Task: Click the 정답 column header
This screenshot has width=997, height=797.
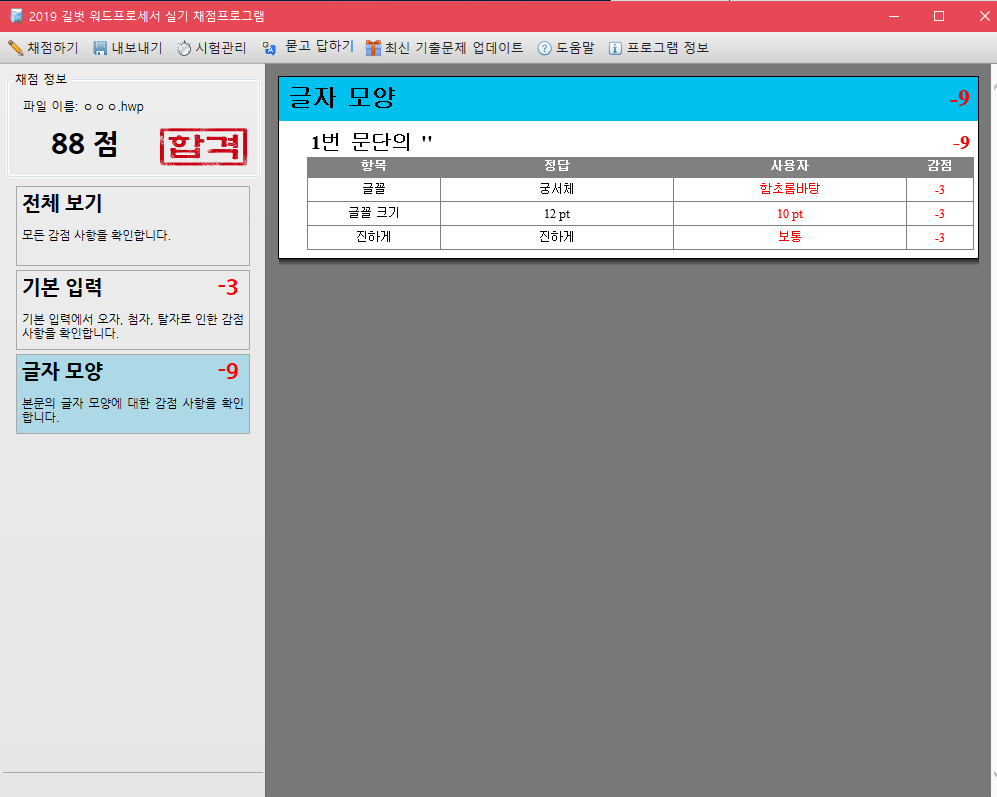Action: [x=557, y=166]
